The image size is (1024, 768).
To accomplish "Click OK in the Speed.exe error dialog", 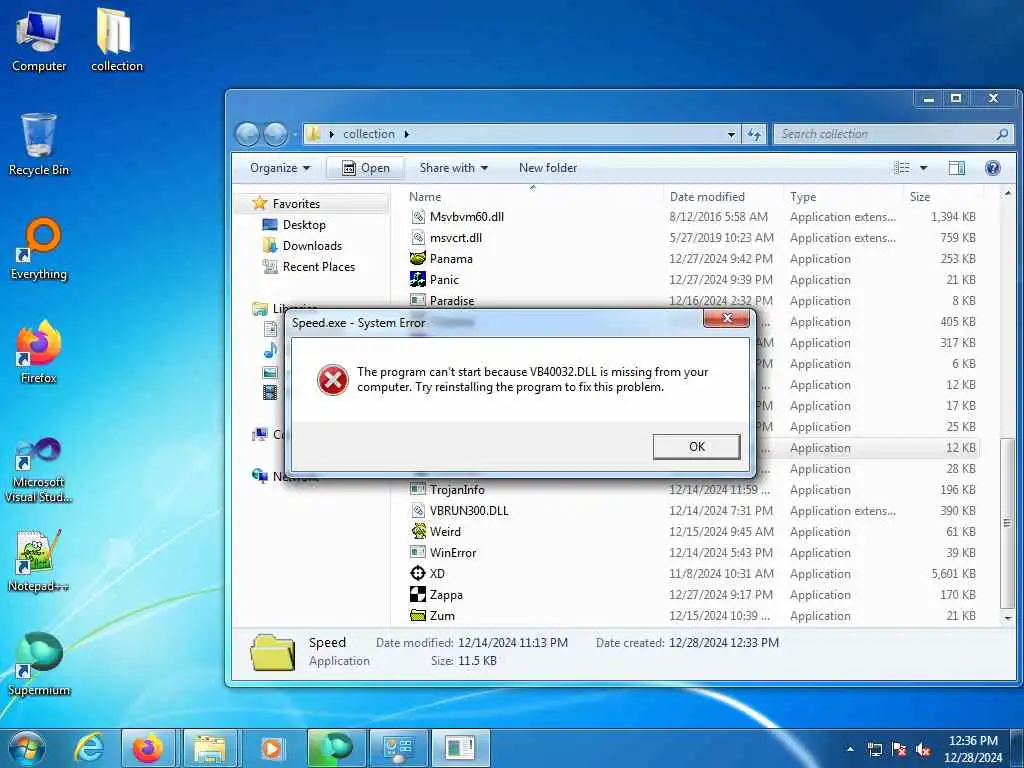I will pos(696,447).
